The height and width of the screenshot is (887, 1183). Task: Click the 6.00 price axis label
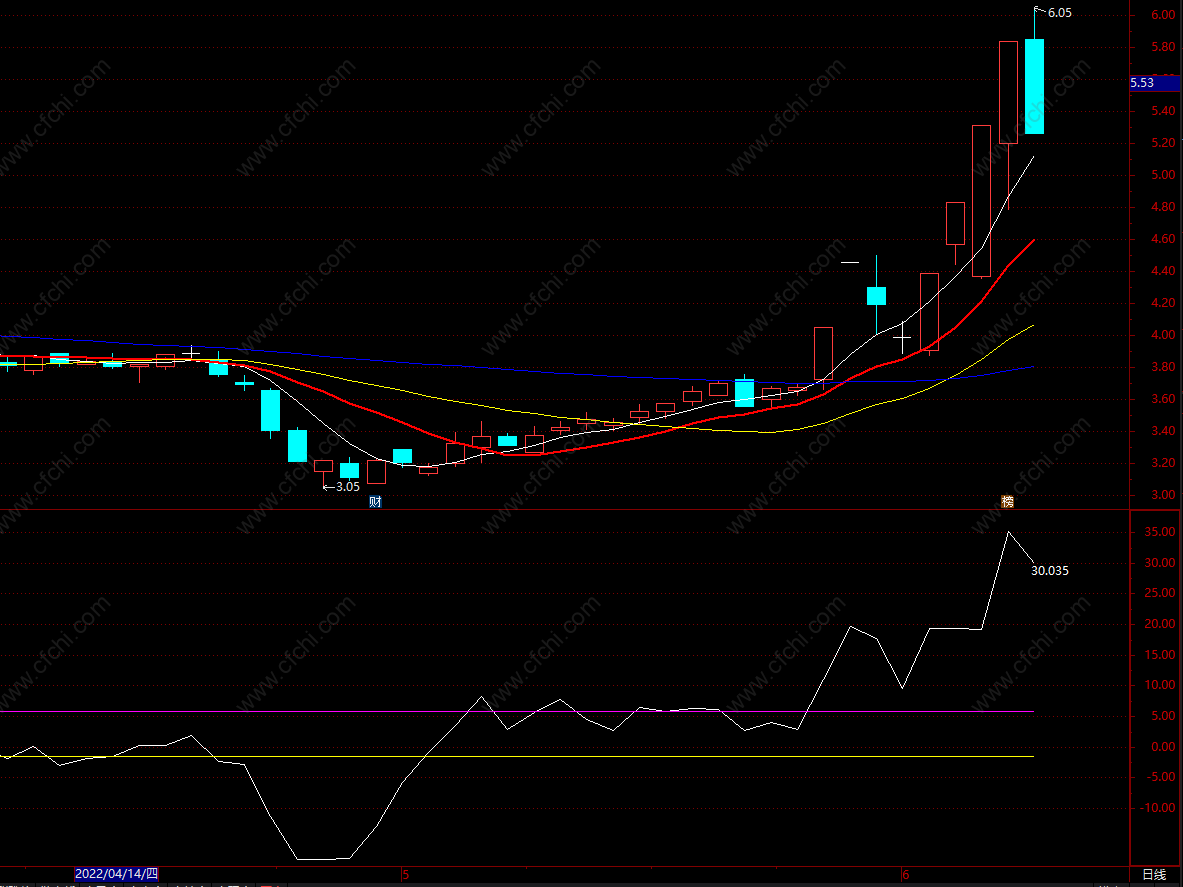(1163, 15)
